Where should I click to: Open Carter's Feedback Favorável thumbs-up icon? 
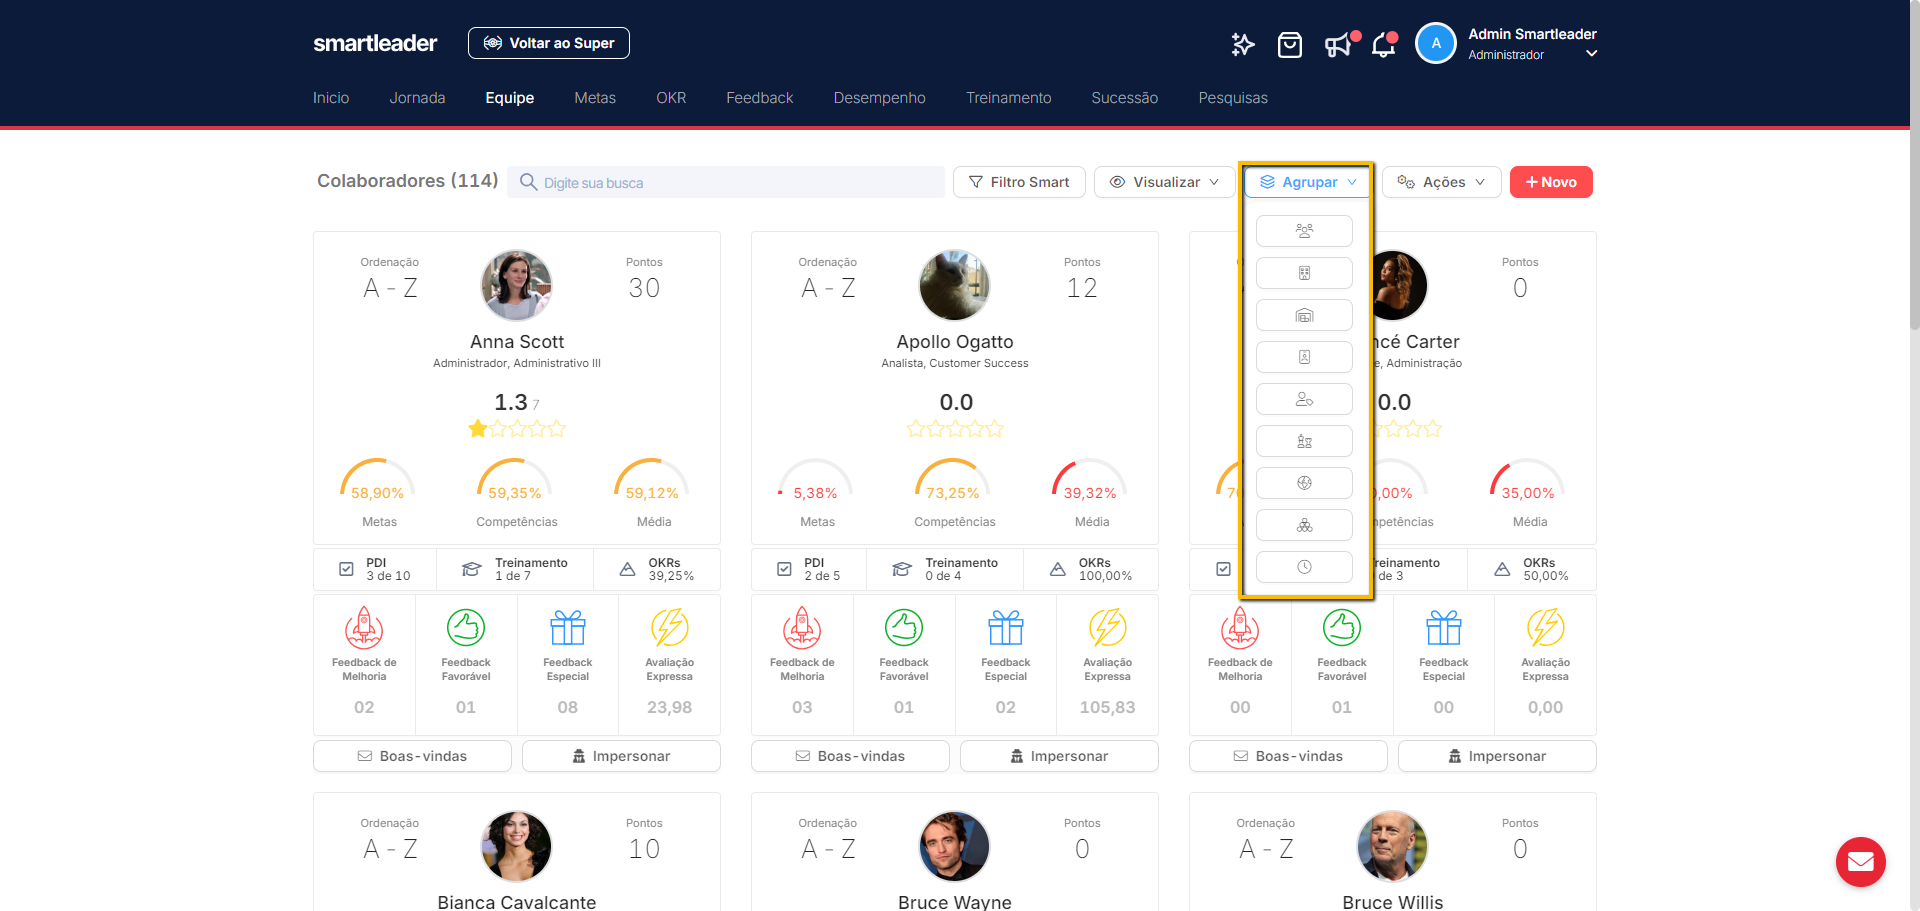[1342, 628]
